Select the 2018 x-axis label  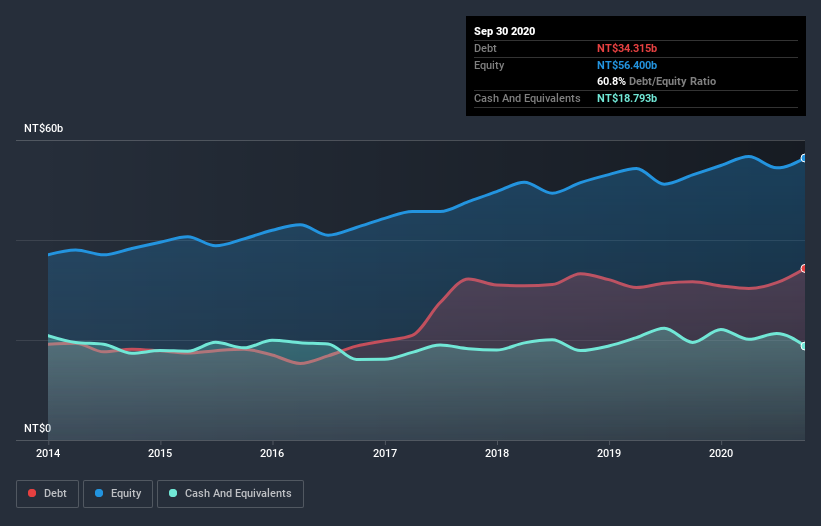point(497,453)
